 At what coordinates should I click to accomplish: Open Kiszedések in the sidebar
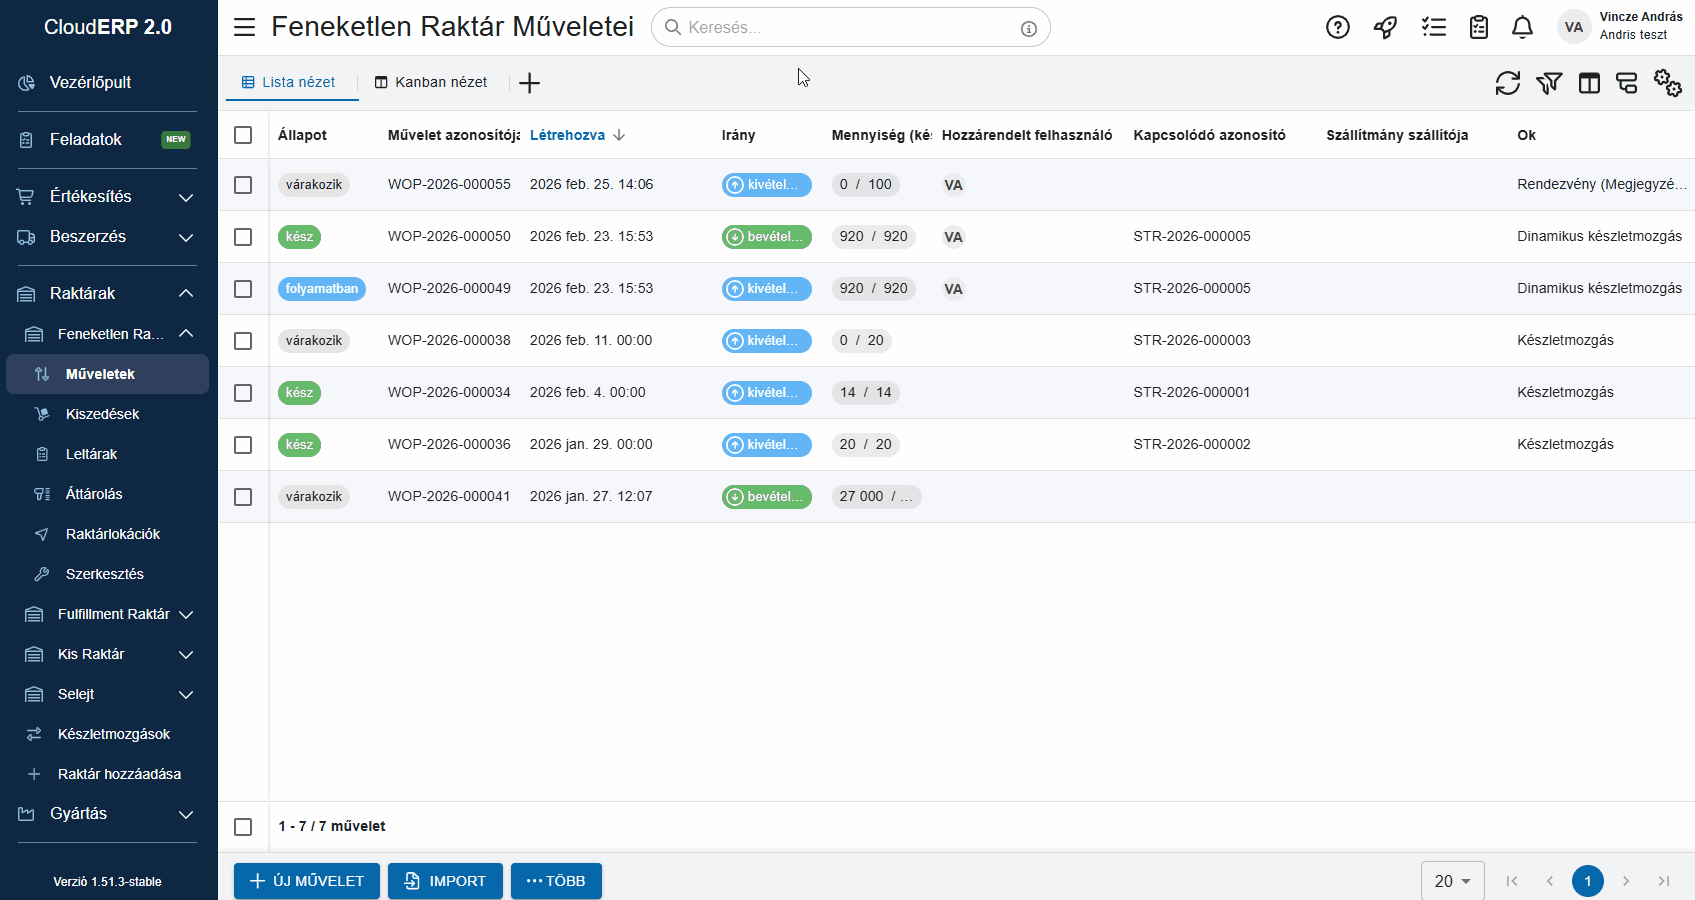[x=102, y=414]
